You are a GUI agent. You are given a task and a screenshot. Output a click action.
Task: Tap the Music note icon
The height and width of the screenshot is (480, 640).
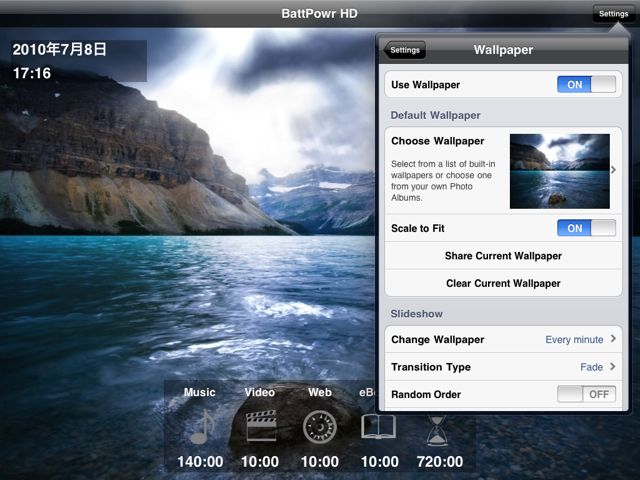[x=203, y=427]
